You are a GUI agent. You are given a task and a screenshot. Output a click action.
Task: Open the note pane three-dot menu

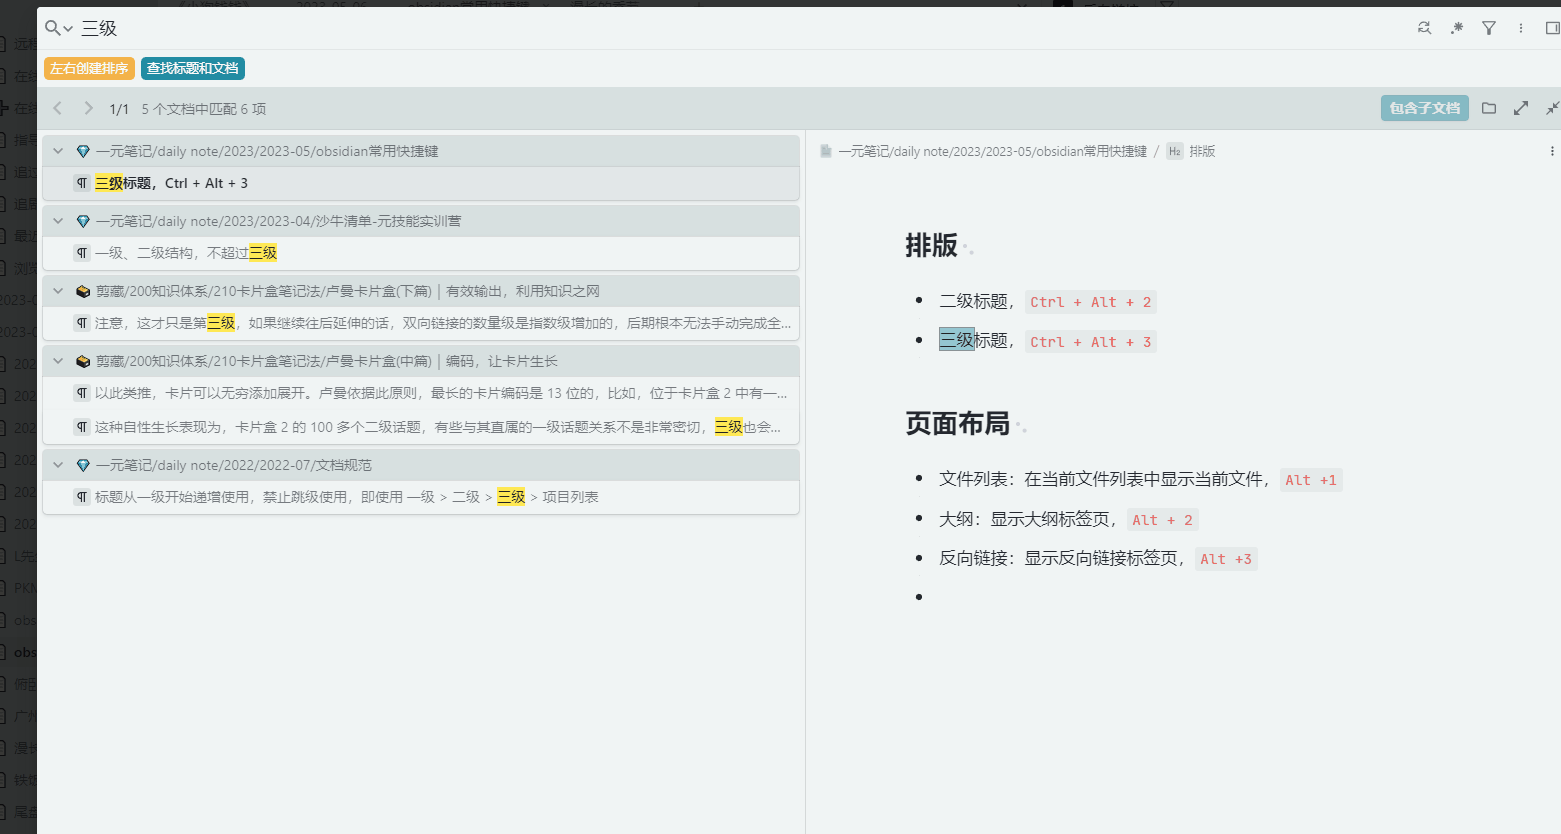[x=1552, y=151]
